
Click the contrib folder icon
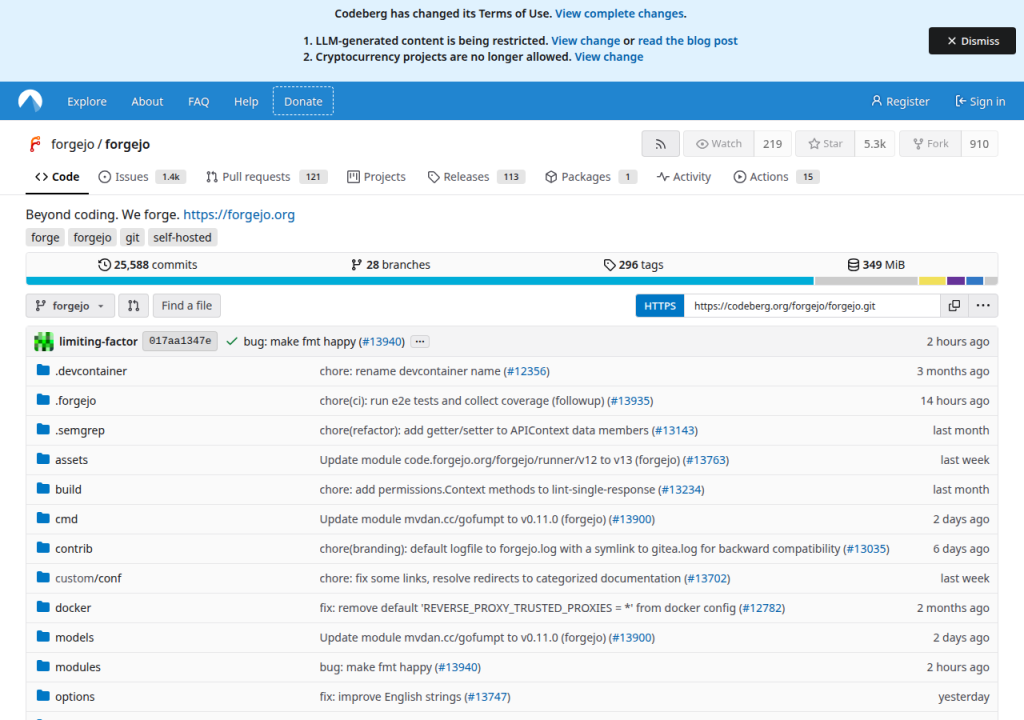44,548
